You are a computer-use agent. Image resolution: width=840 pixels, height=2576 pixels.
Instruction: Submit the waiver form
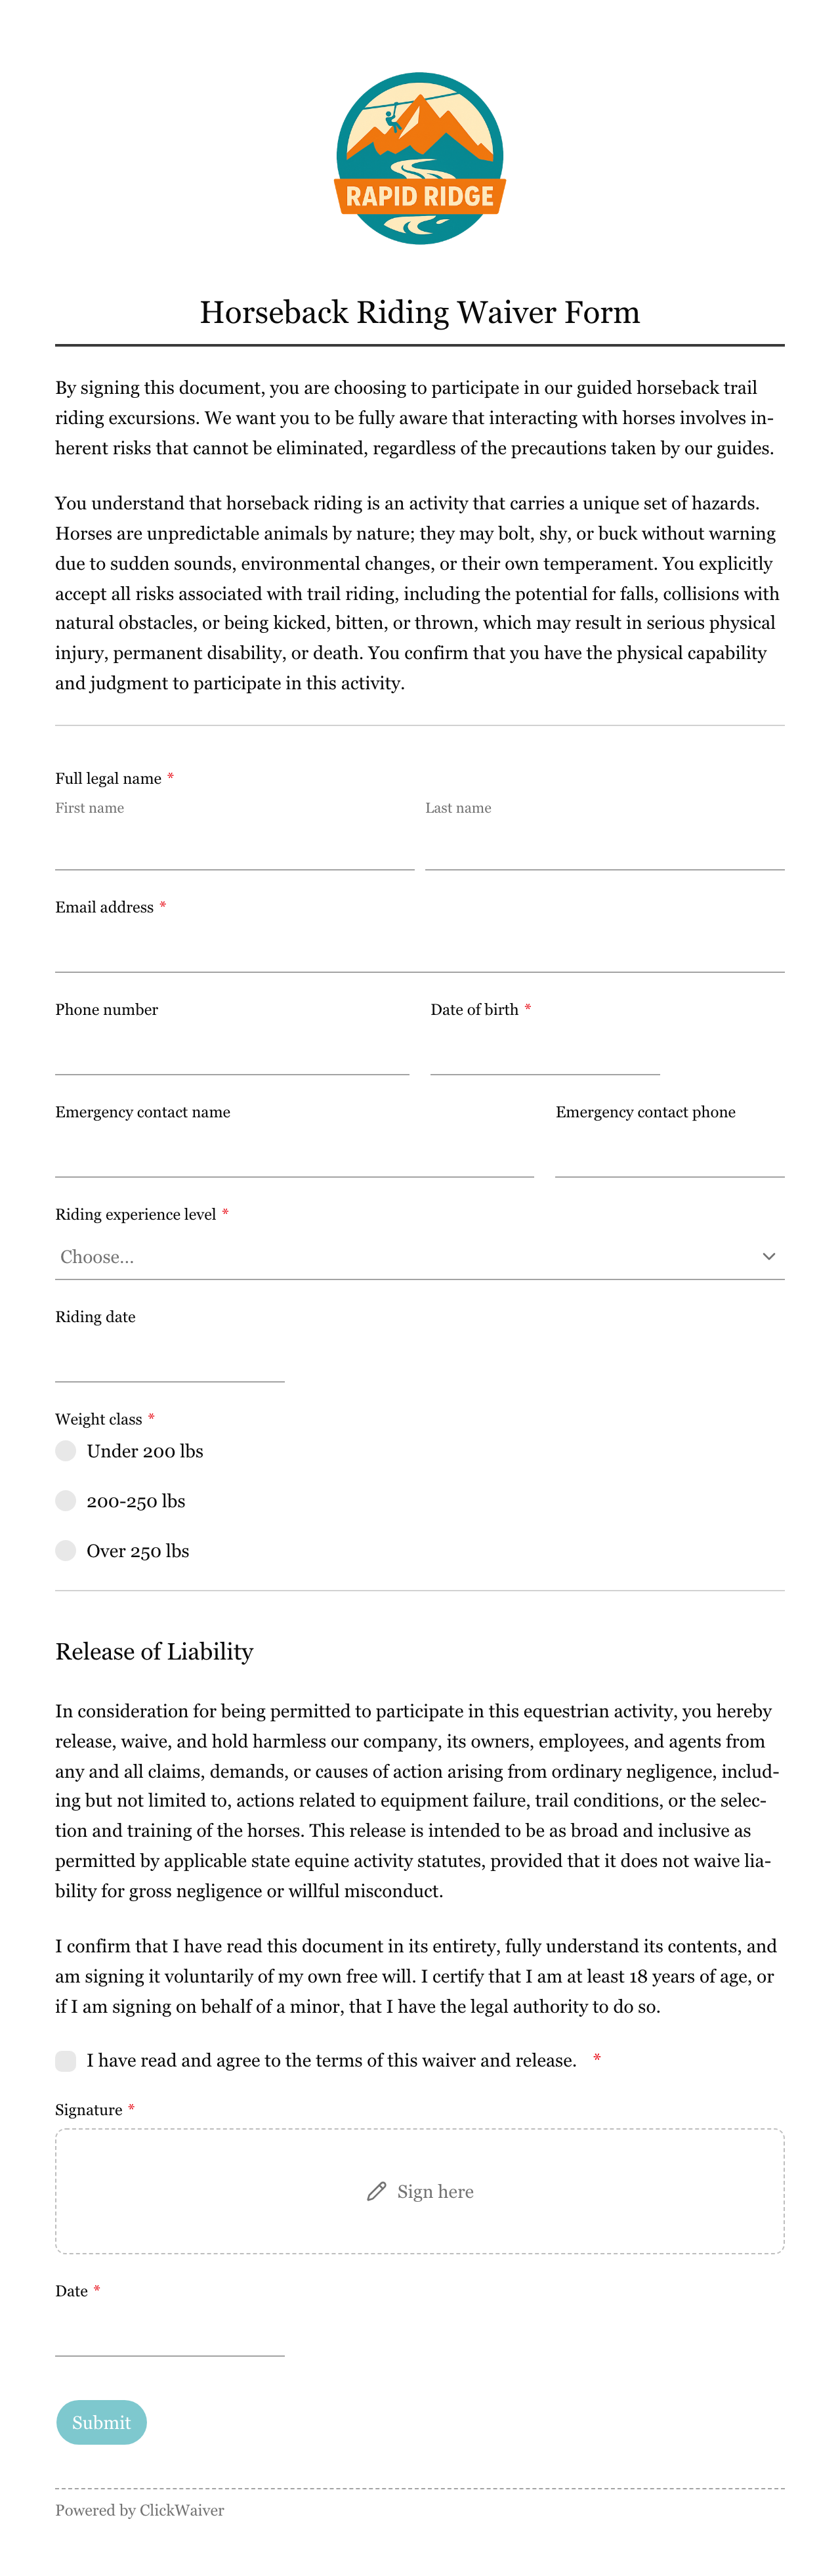101,2422
